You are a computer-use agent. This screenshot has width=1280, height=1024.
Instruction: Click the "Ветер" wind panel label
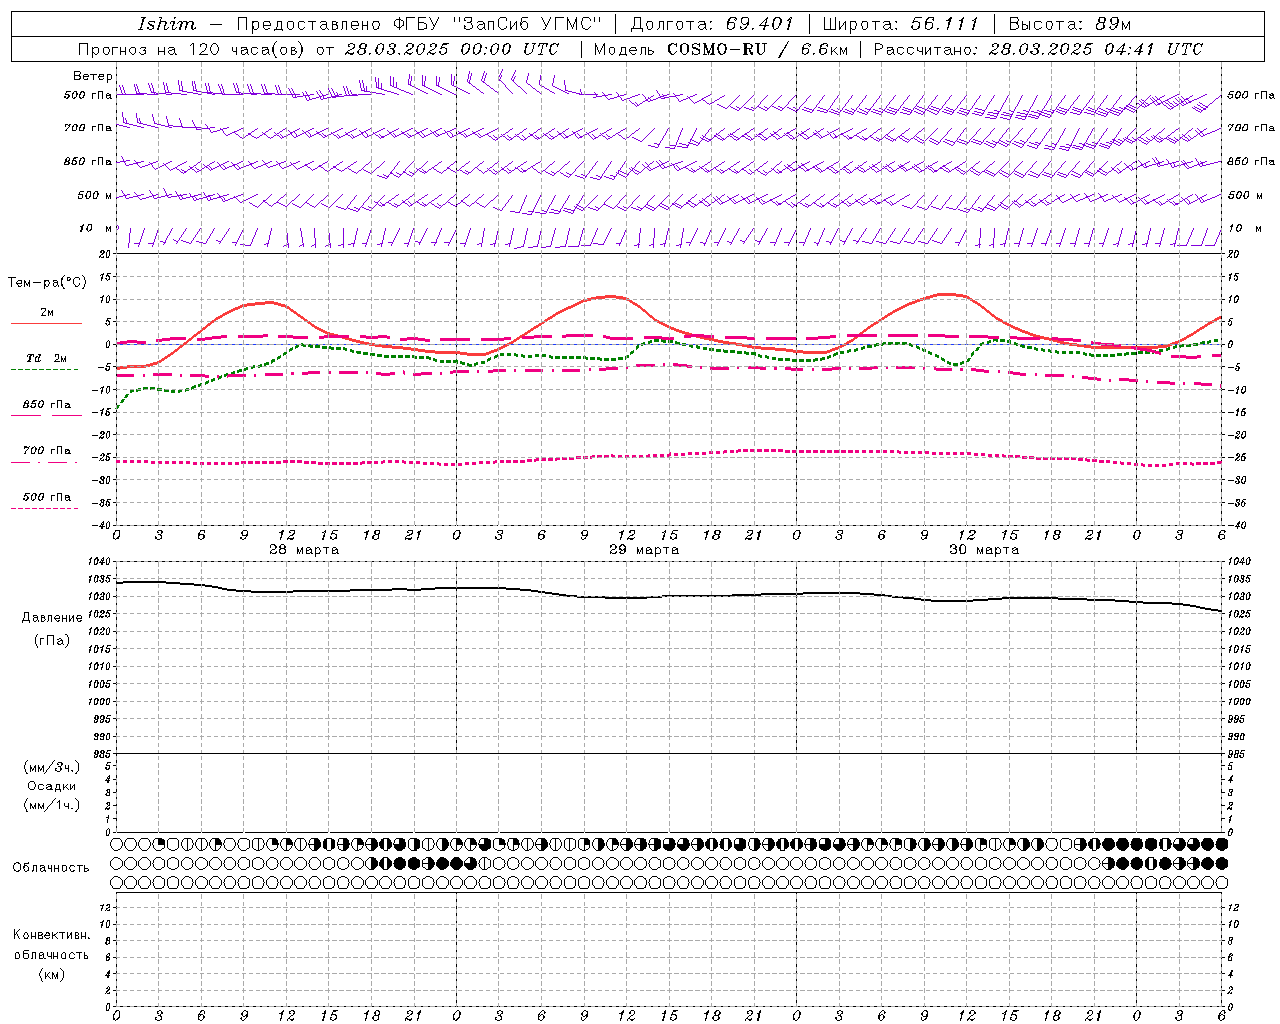coord(93,76)
